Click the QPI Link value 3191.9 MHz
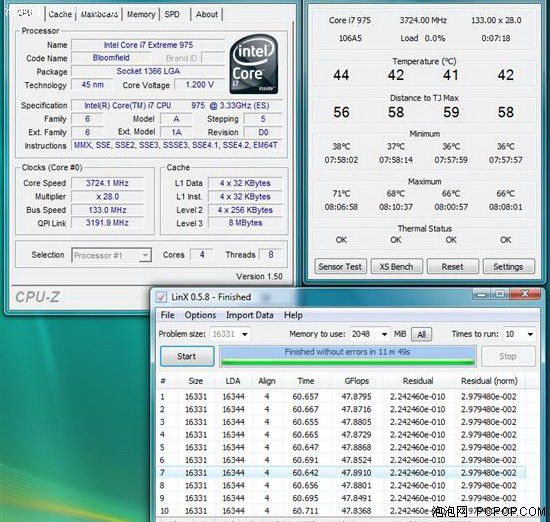Screen dimensions: 550x522 tap(107, 223)
